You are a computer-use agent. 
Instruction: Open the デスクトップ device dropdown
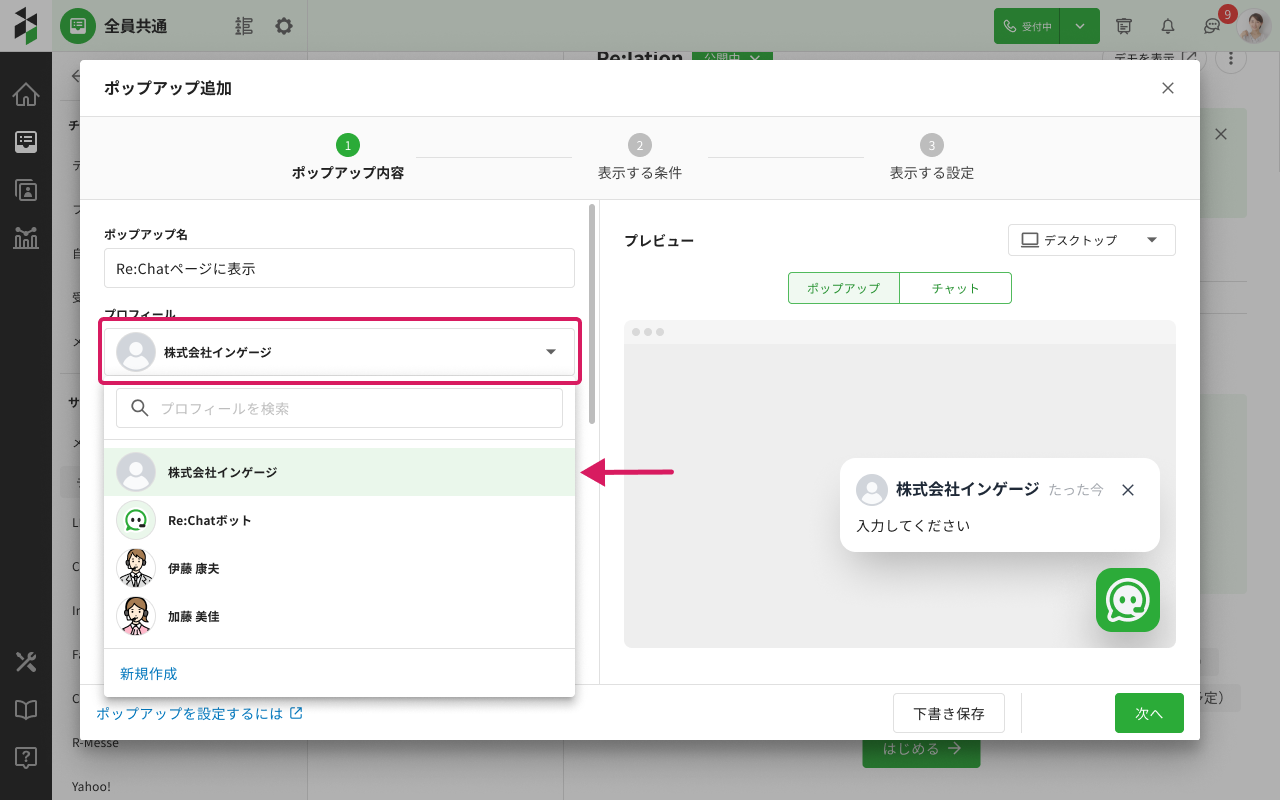[x=1091, y=240]
